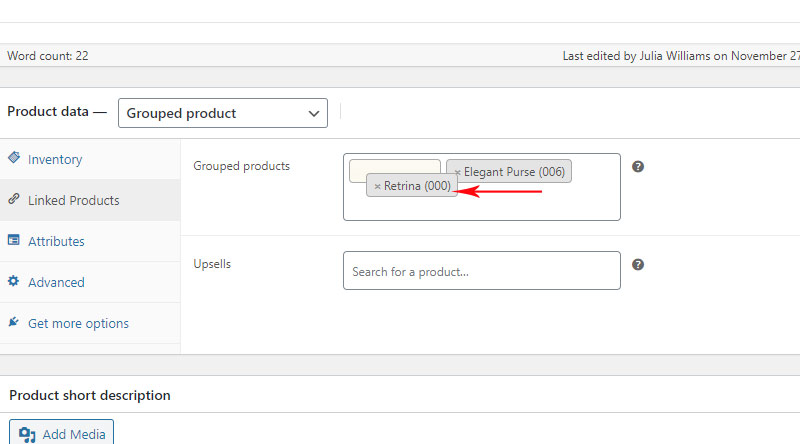Click the media icon on Add Media
Viewport: 800px width, 444px height.
27,434
